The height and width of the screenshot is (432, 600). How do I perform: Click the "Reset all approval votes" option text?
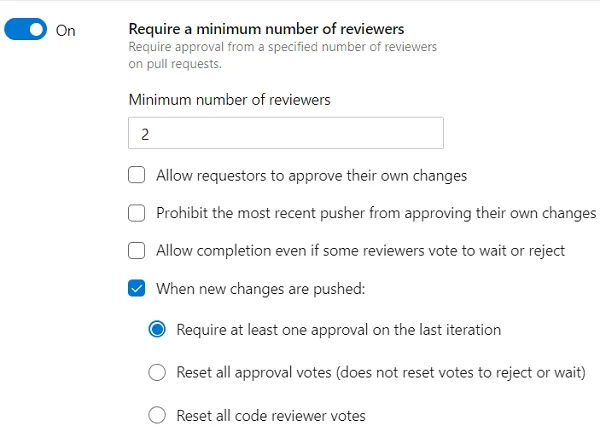click(380, 372)
